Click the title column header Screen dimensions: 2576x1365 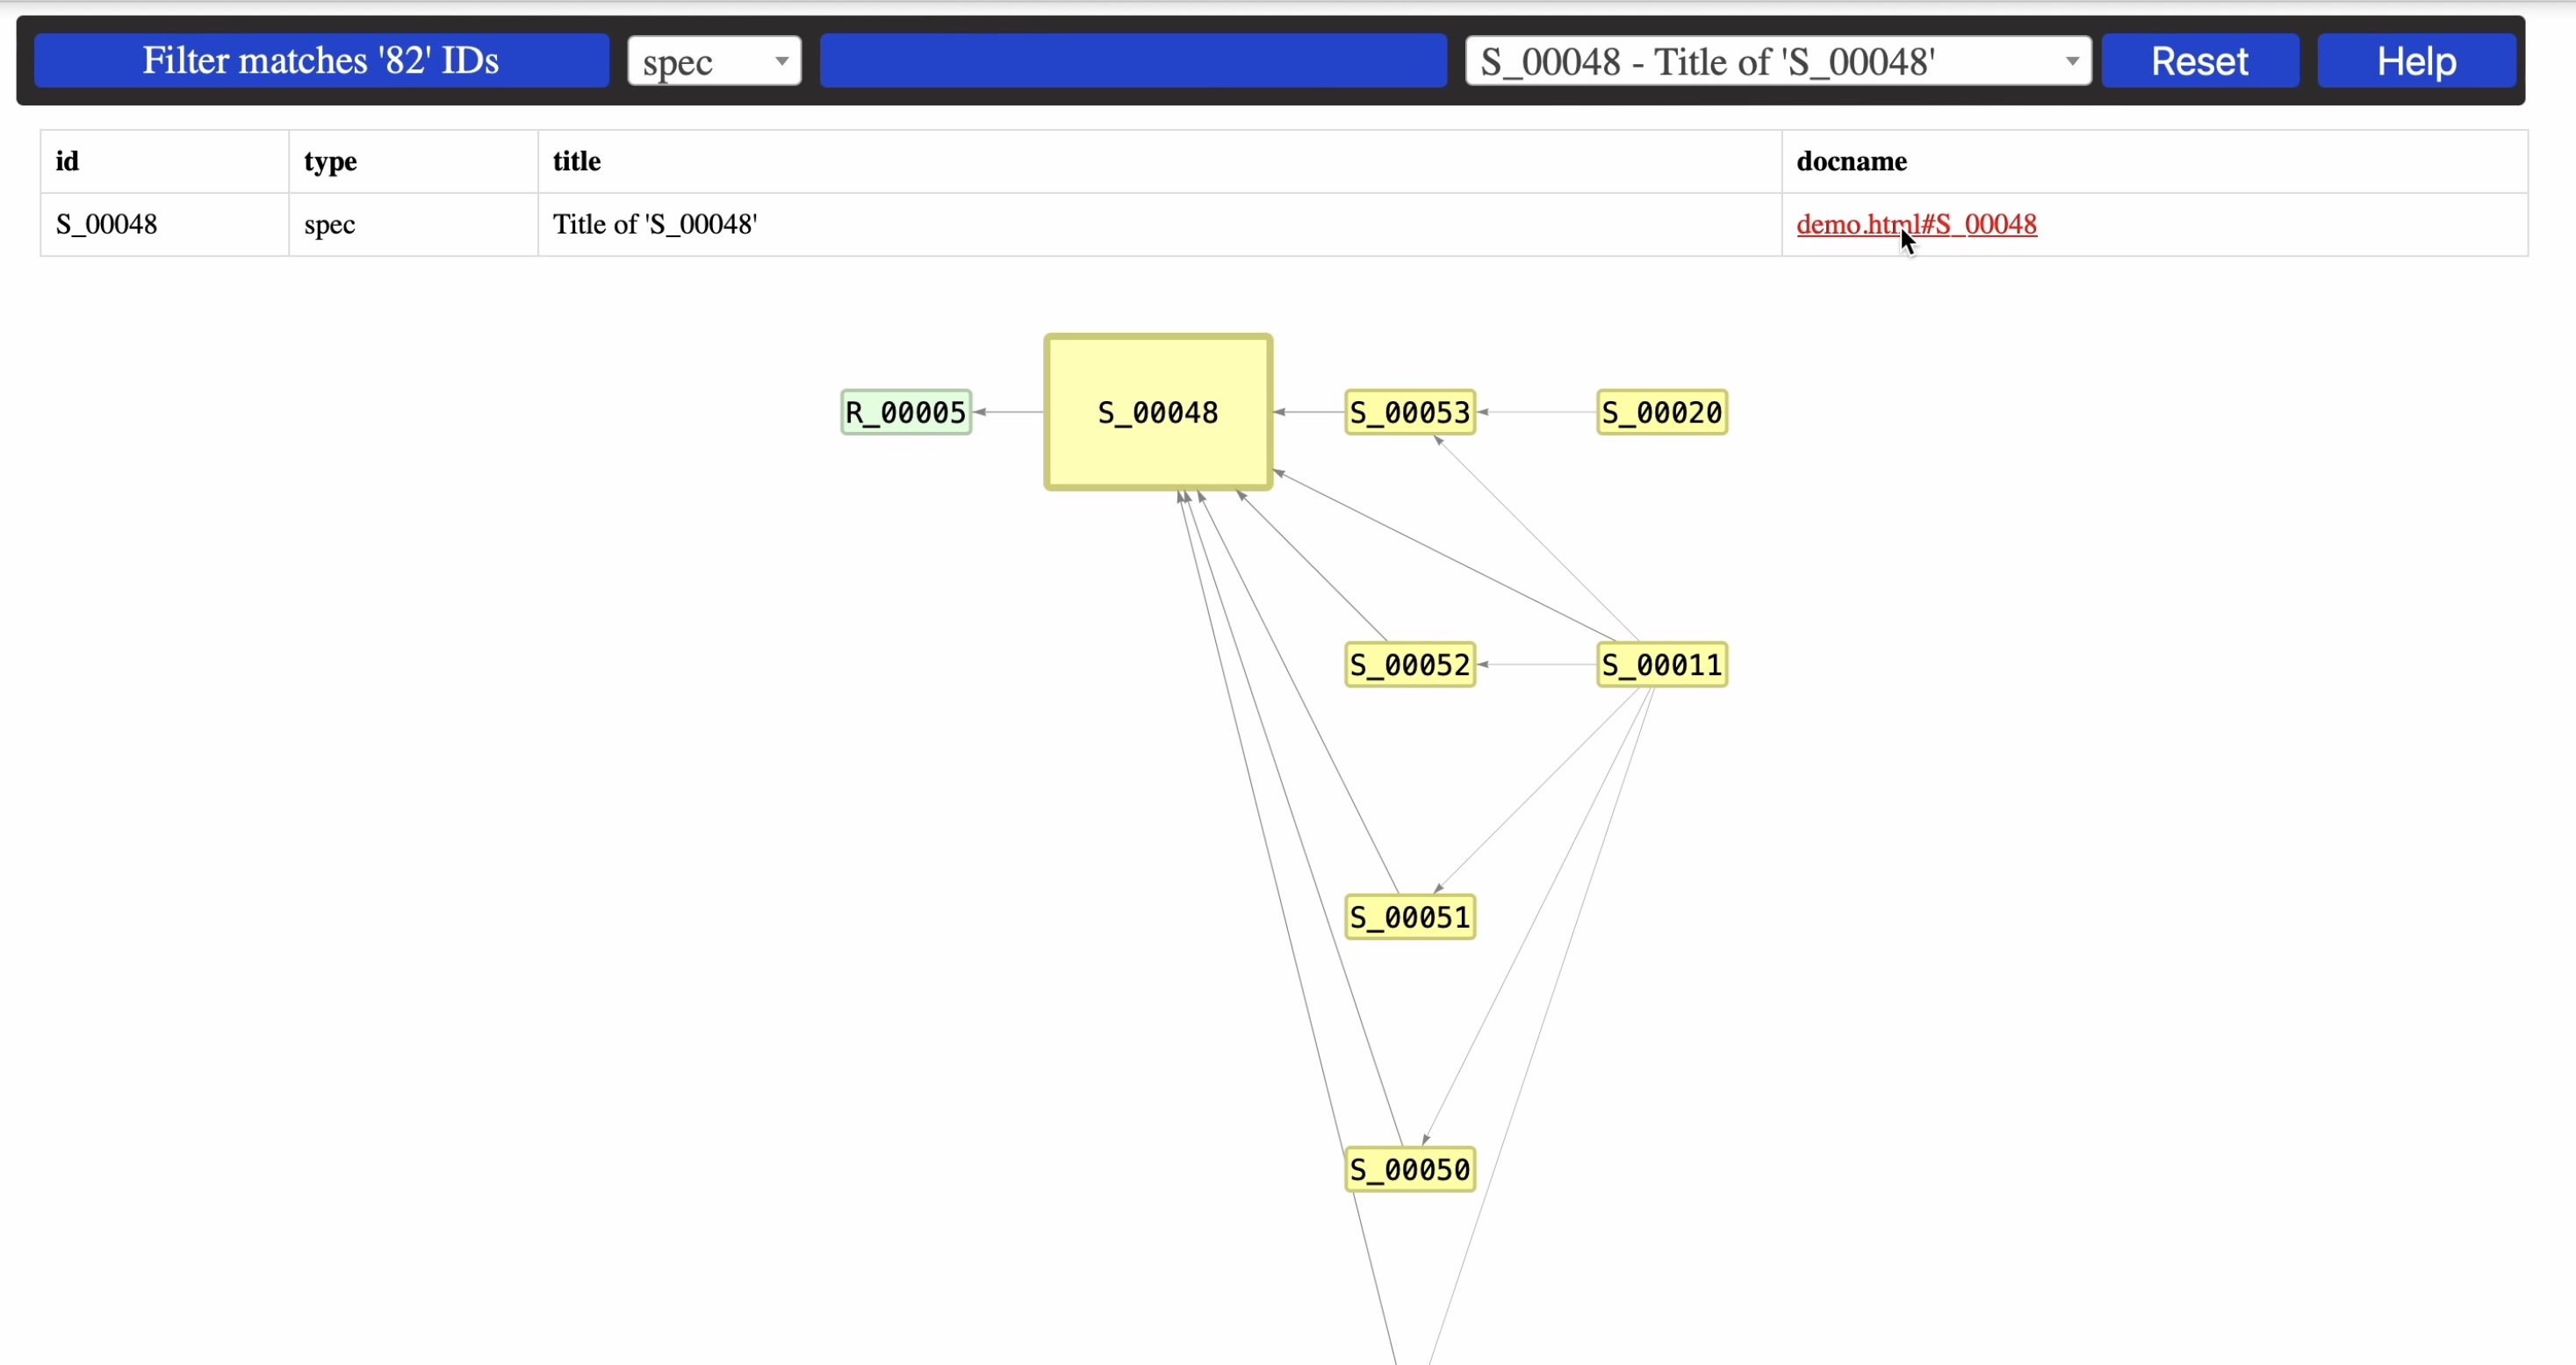[578, 160]
